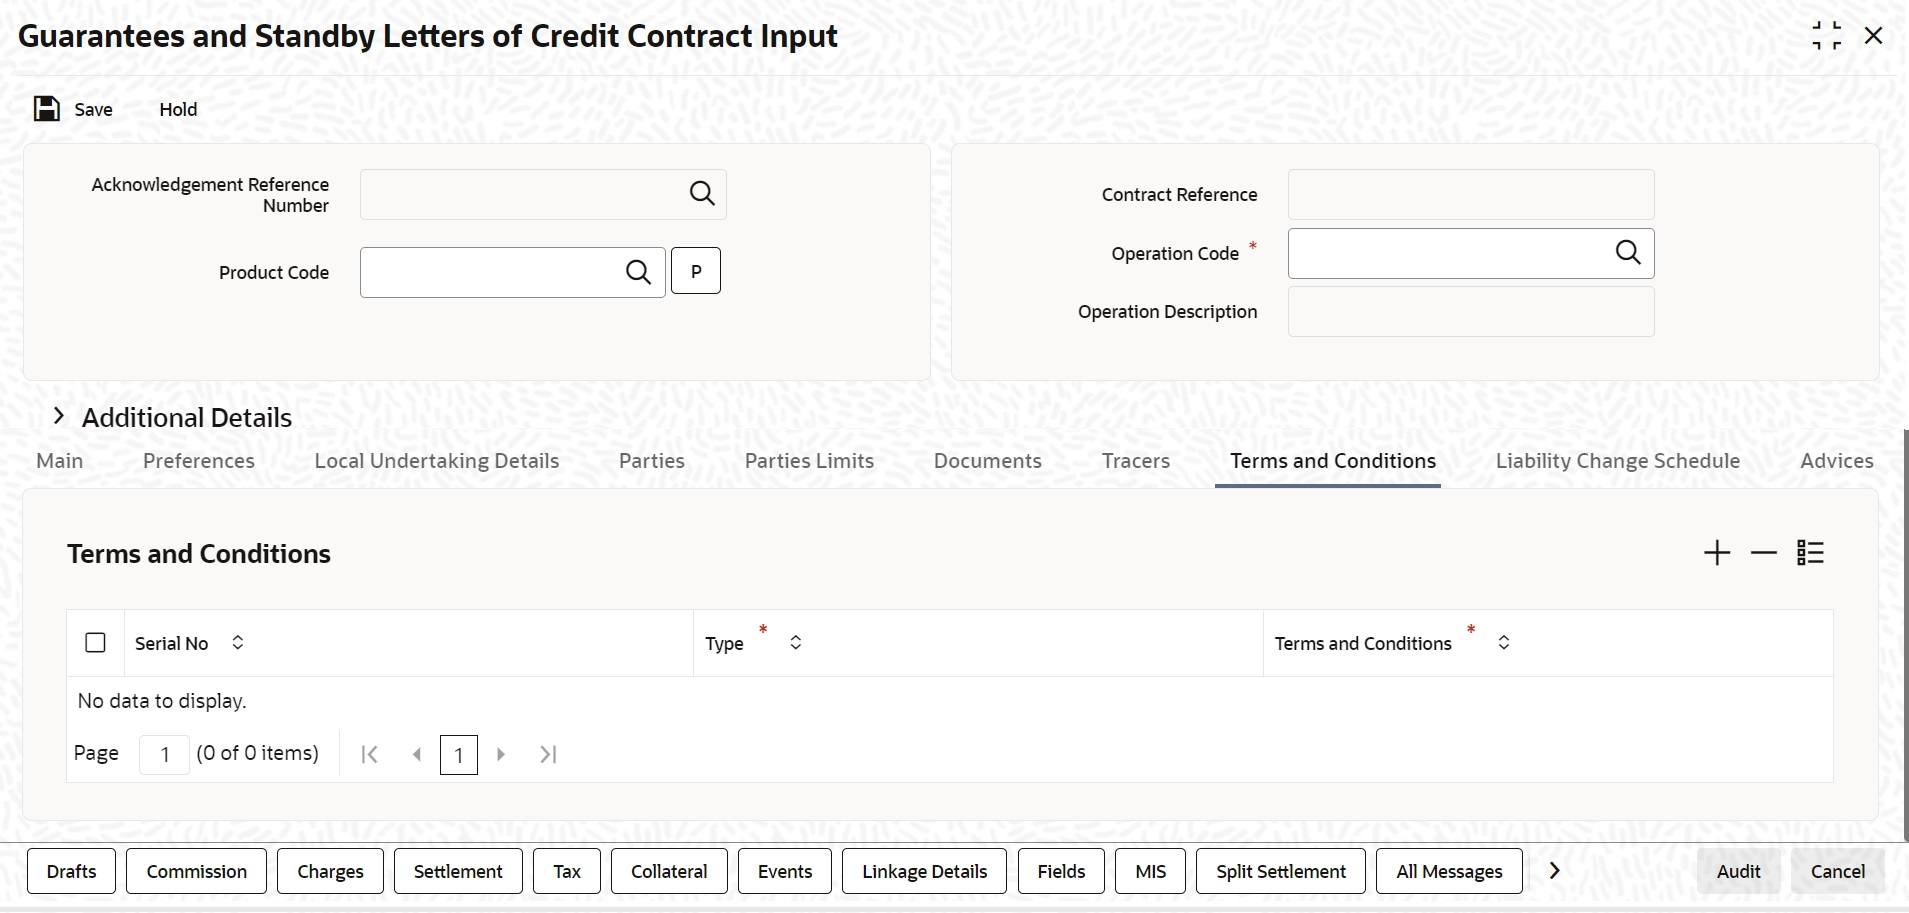Remove selected Terms and Conditions row
The height and width of the screenshot is (913, 1909).
click(x=1764, y=553)
